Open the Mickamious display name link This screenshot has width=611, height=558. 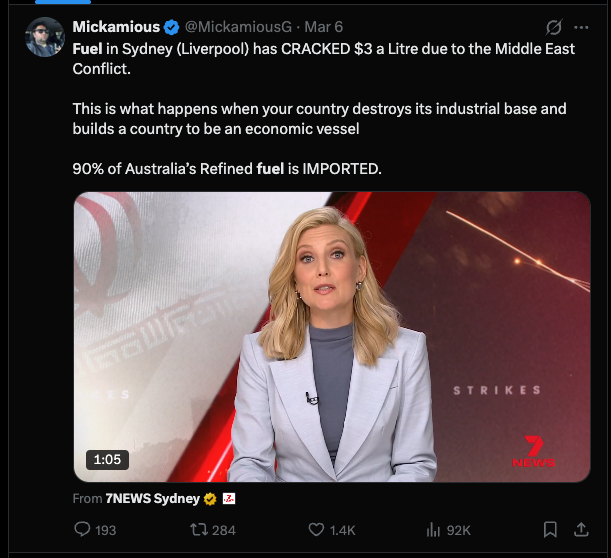pyautogui.click(x=116, y=27)
